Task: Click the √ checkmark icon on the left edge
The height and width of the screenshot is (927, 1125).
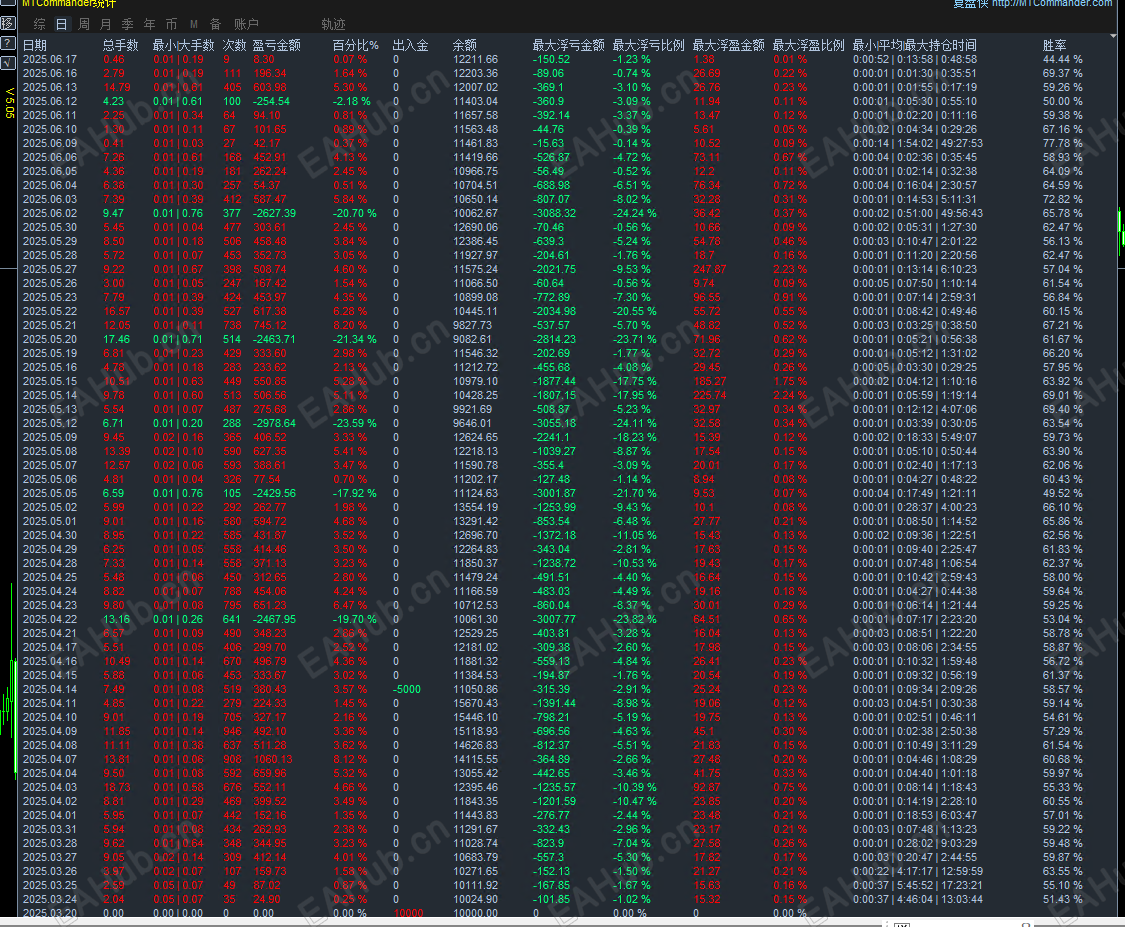Action: pyautogui.click(x=8, y=62)
